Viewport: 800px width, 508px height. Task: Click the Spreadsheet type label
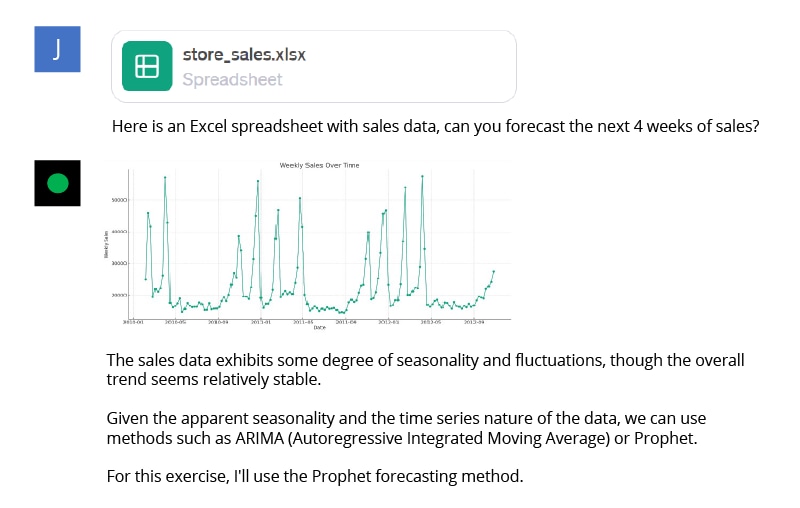pos(232,79)
